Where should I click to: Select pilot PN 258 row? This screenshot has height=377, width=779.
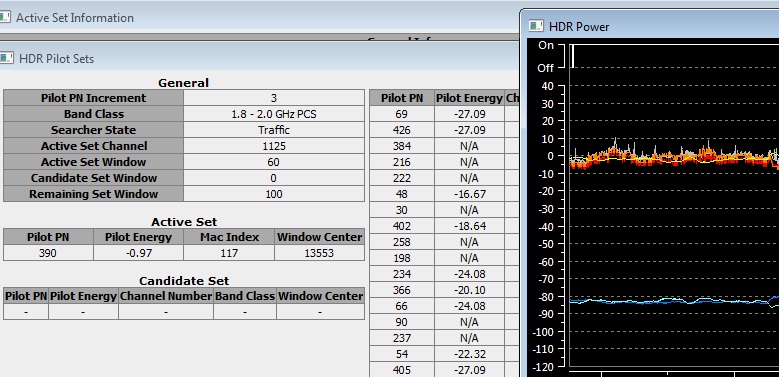[x=444, y=242]
